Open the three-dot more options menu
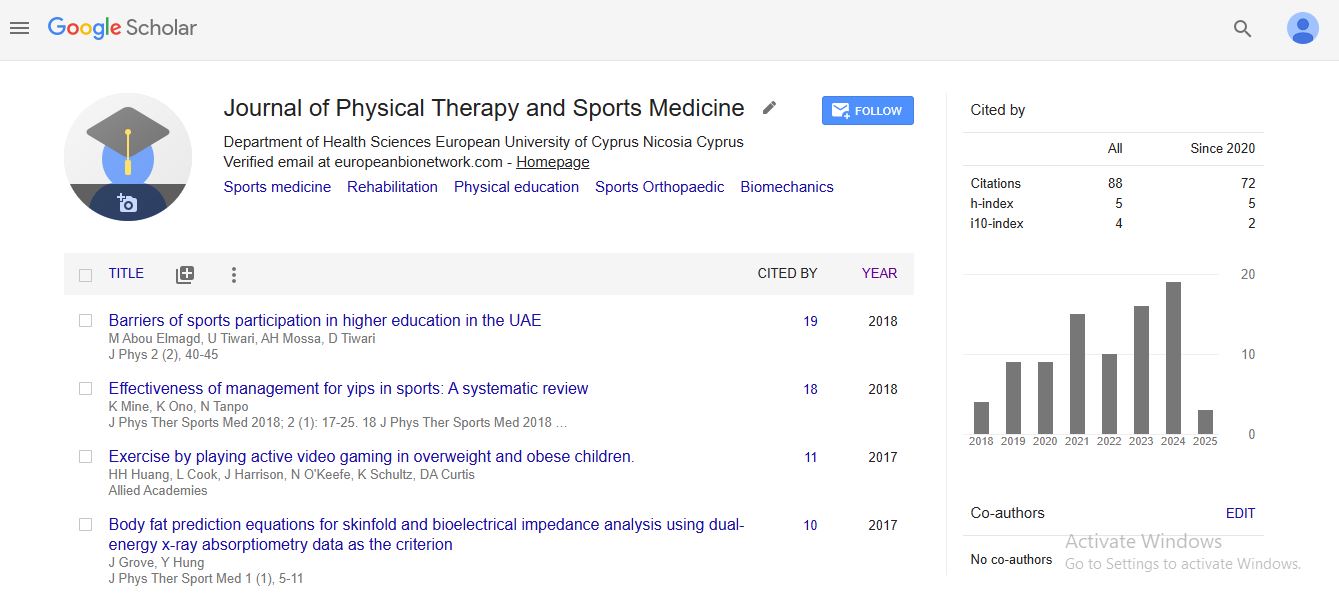 (x=233, y=275)
